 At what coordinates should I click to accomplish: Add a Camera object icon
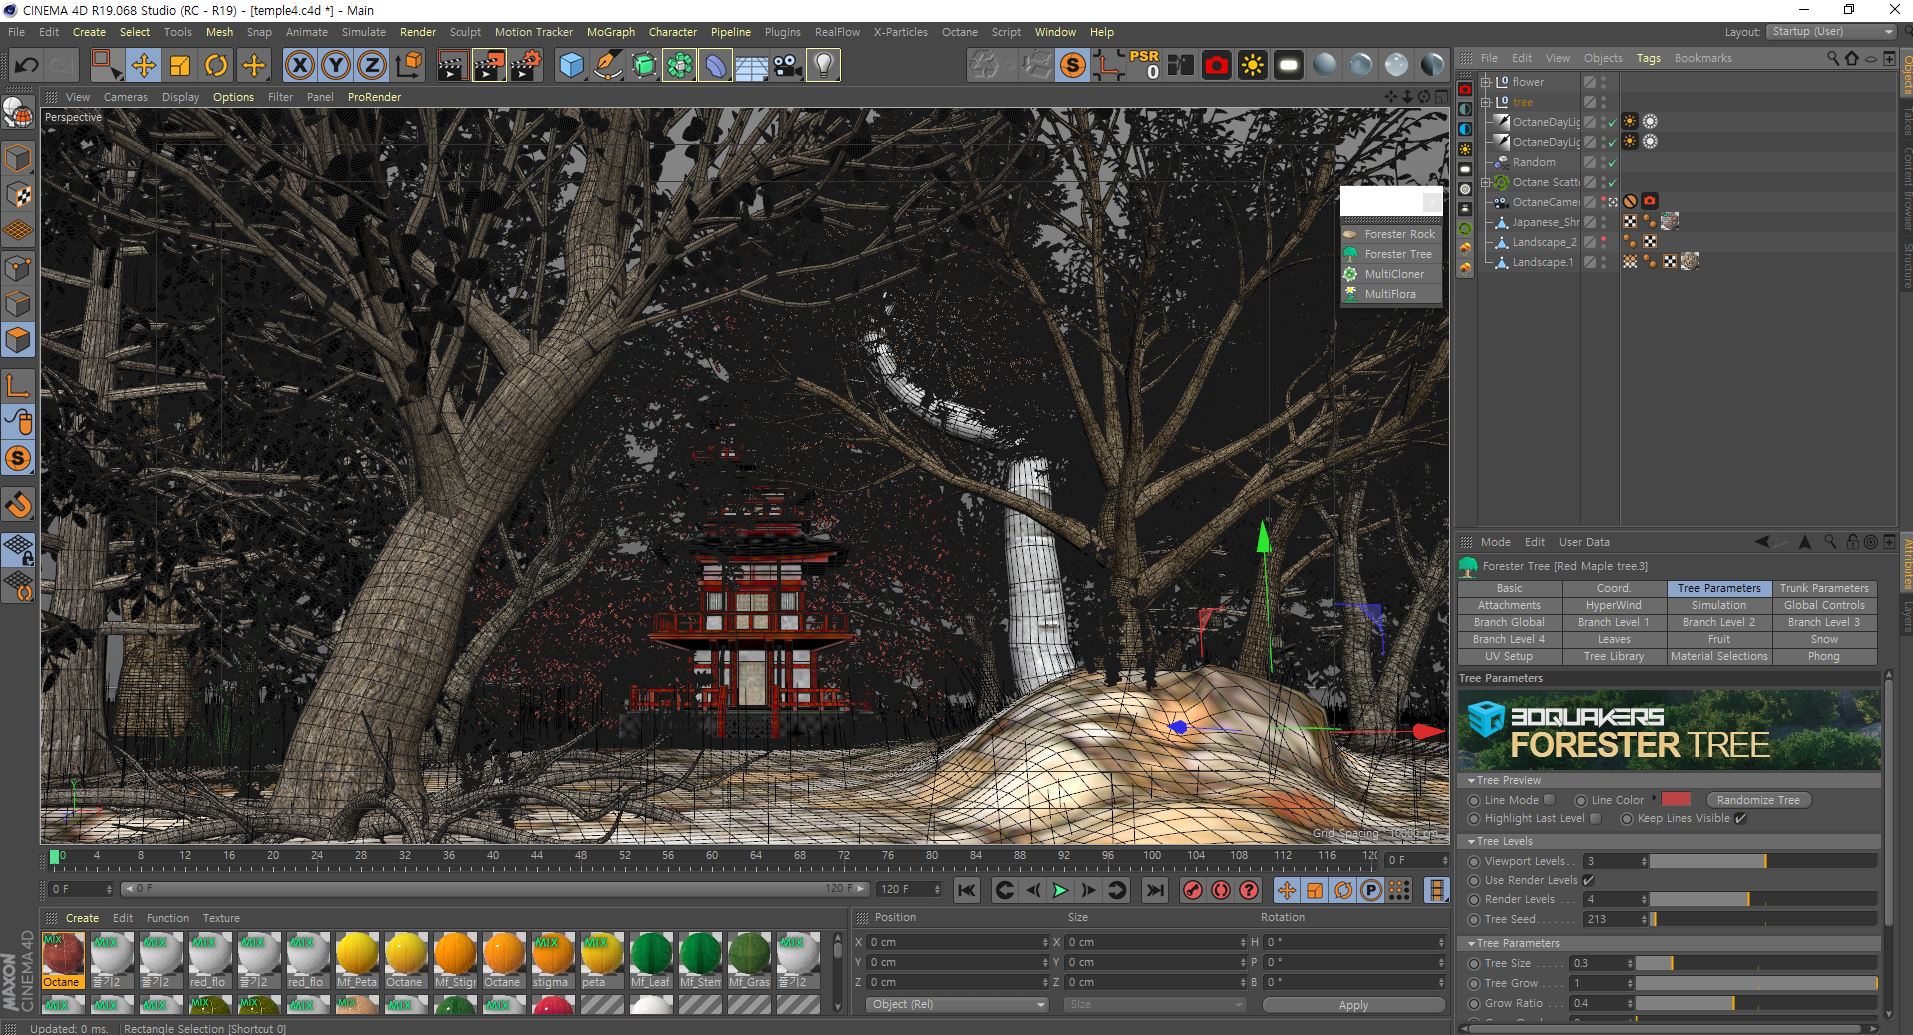pos(787,66)
